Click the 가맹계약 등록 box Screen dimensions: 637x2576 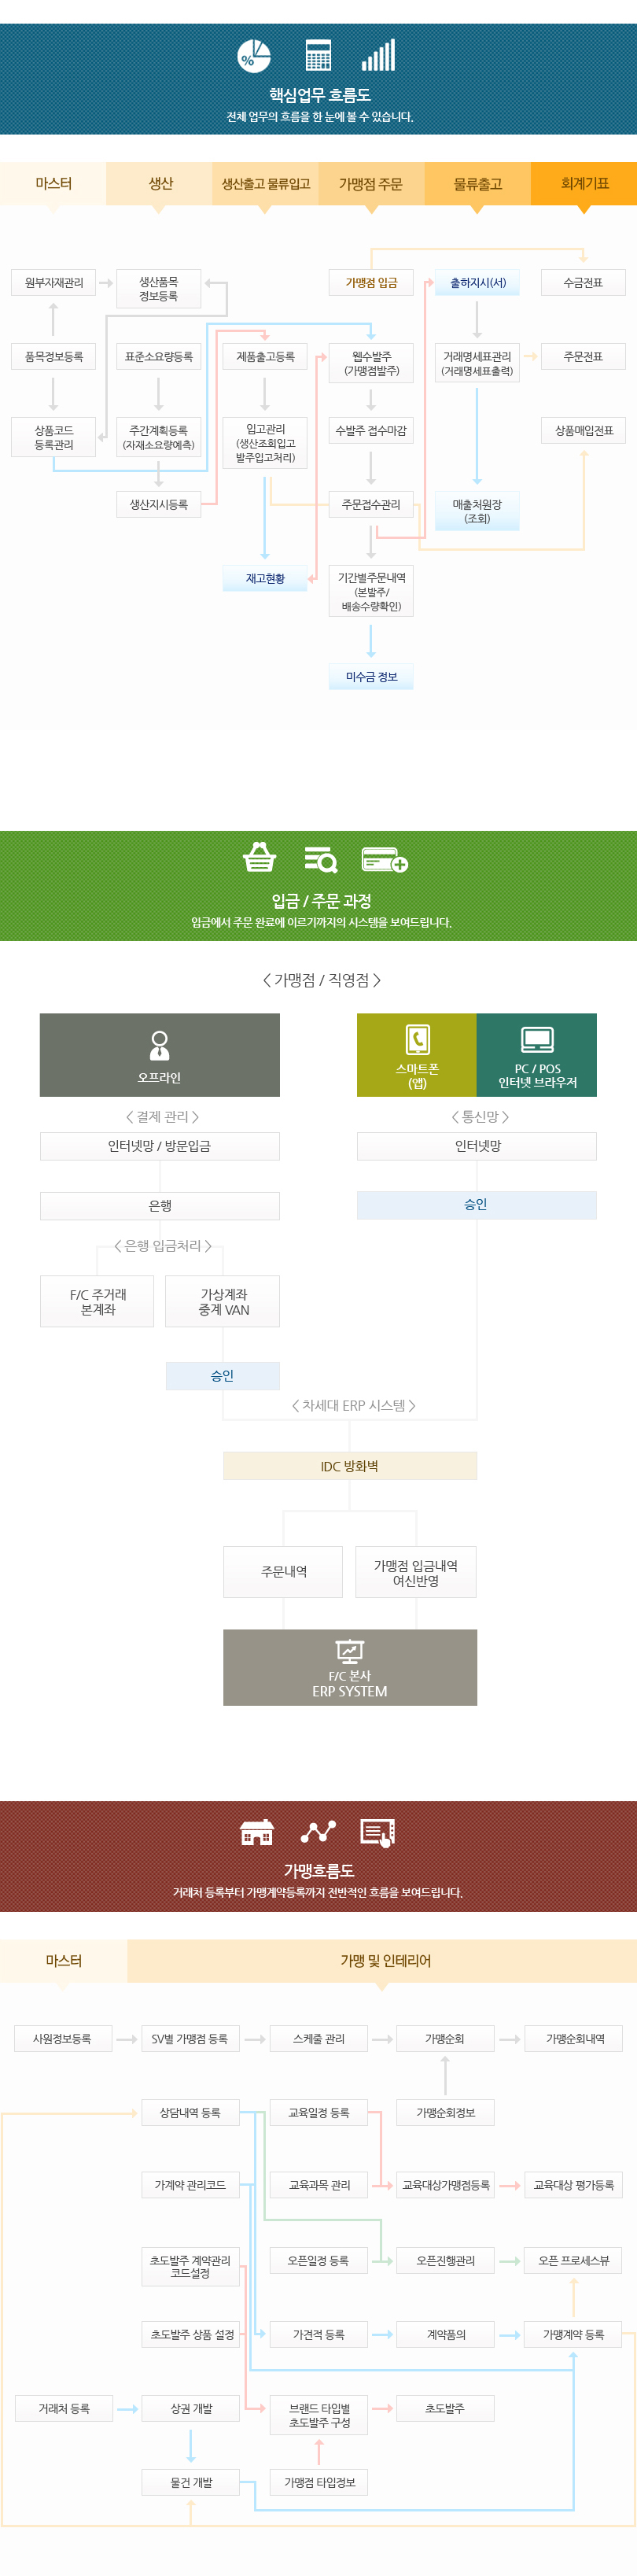click(x=573, y=2335)
